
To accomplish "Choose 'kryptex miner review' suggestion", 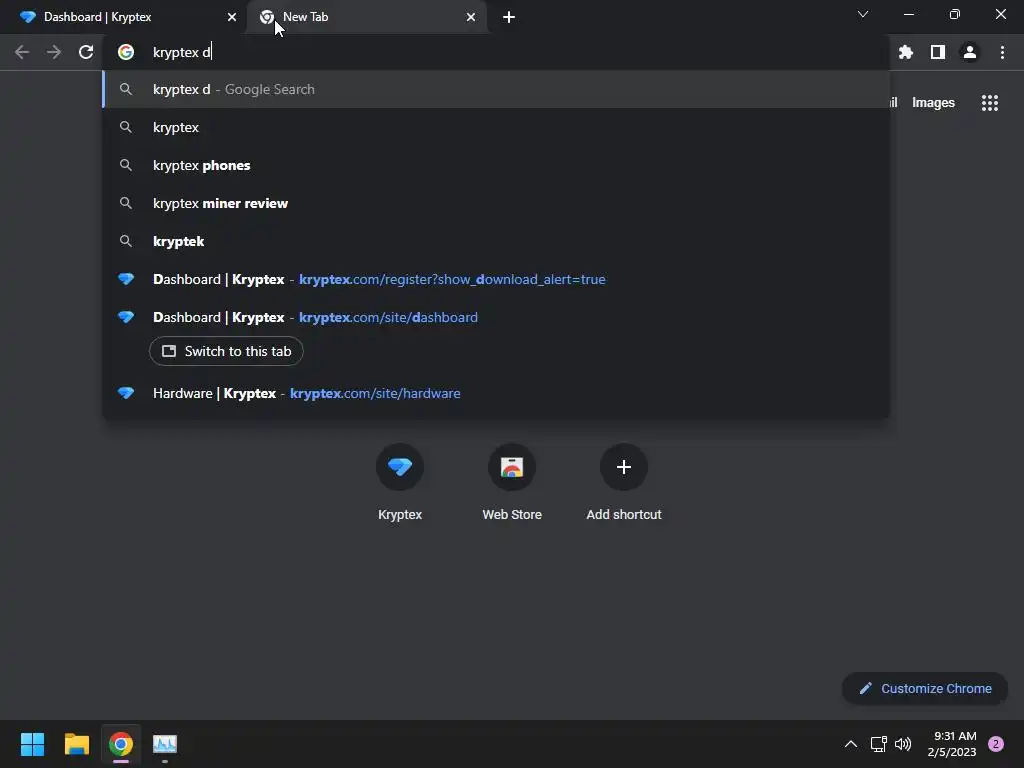I will coord(496,203).
